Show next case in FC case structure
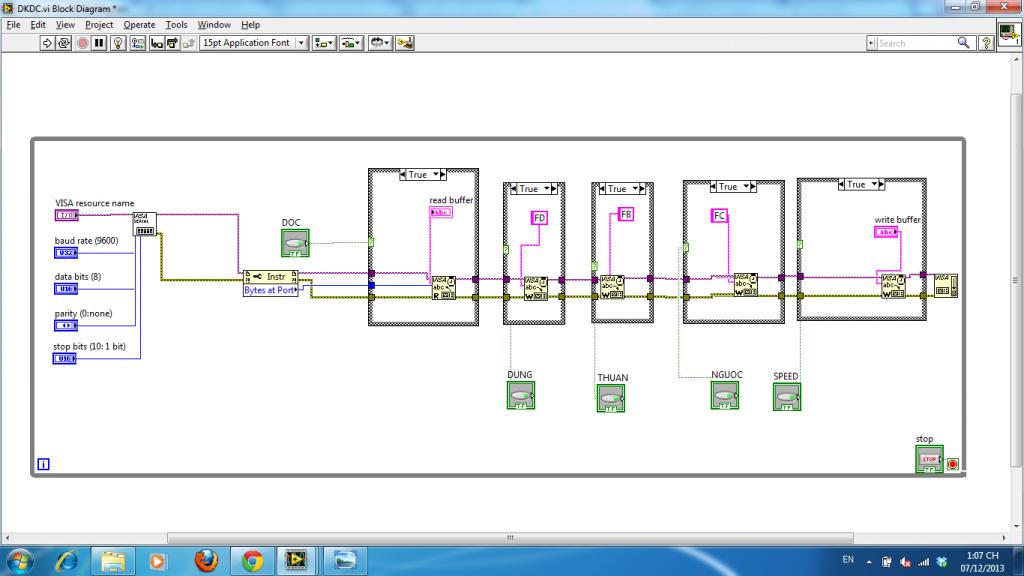This screenshot has width=1024, height=576. point(752,187)
